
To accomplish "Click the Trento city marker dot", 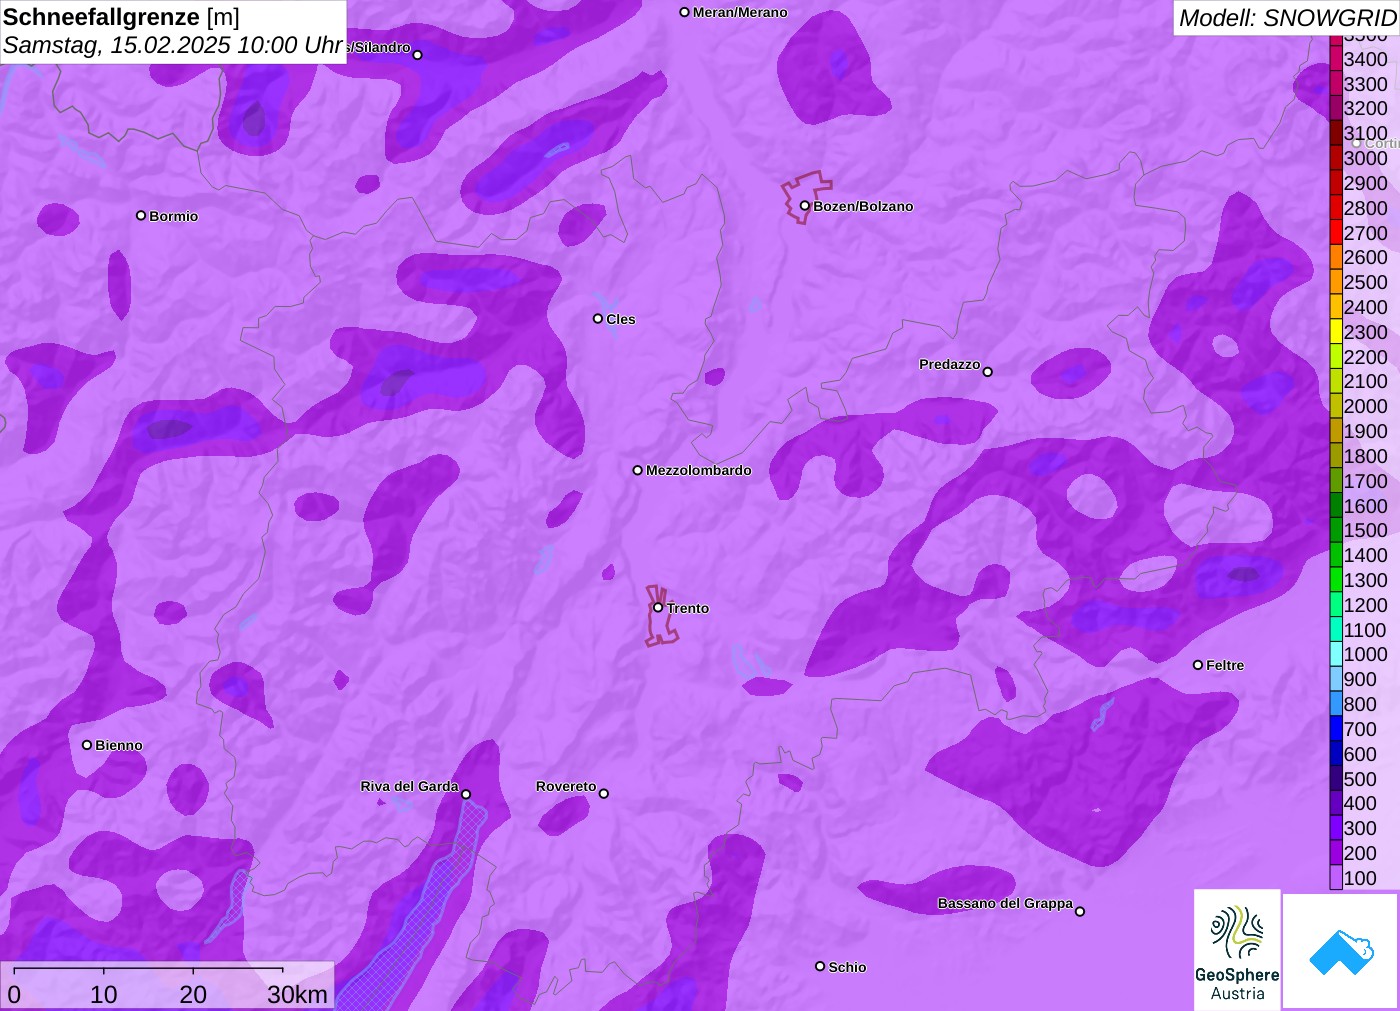I will click(x=658, y=608).
